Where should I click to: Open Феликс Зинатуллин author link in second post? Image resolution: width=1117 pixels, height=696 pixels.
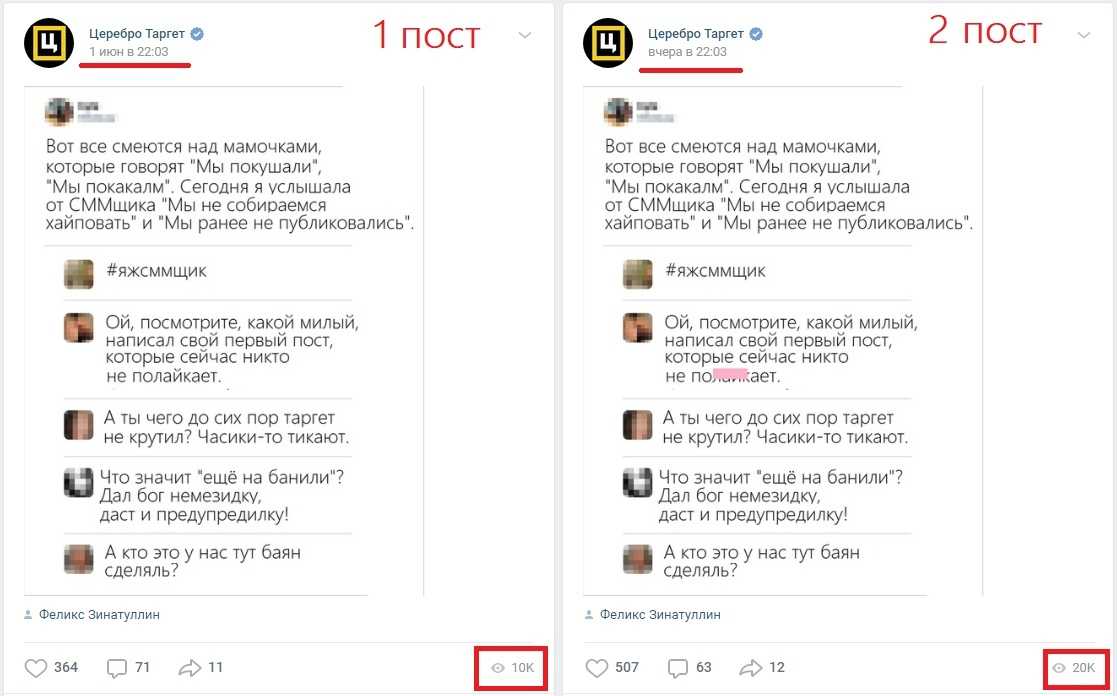[x=660, y=614]
